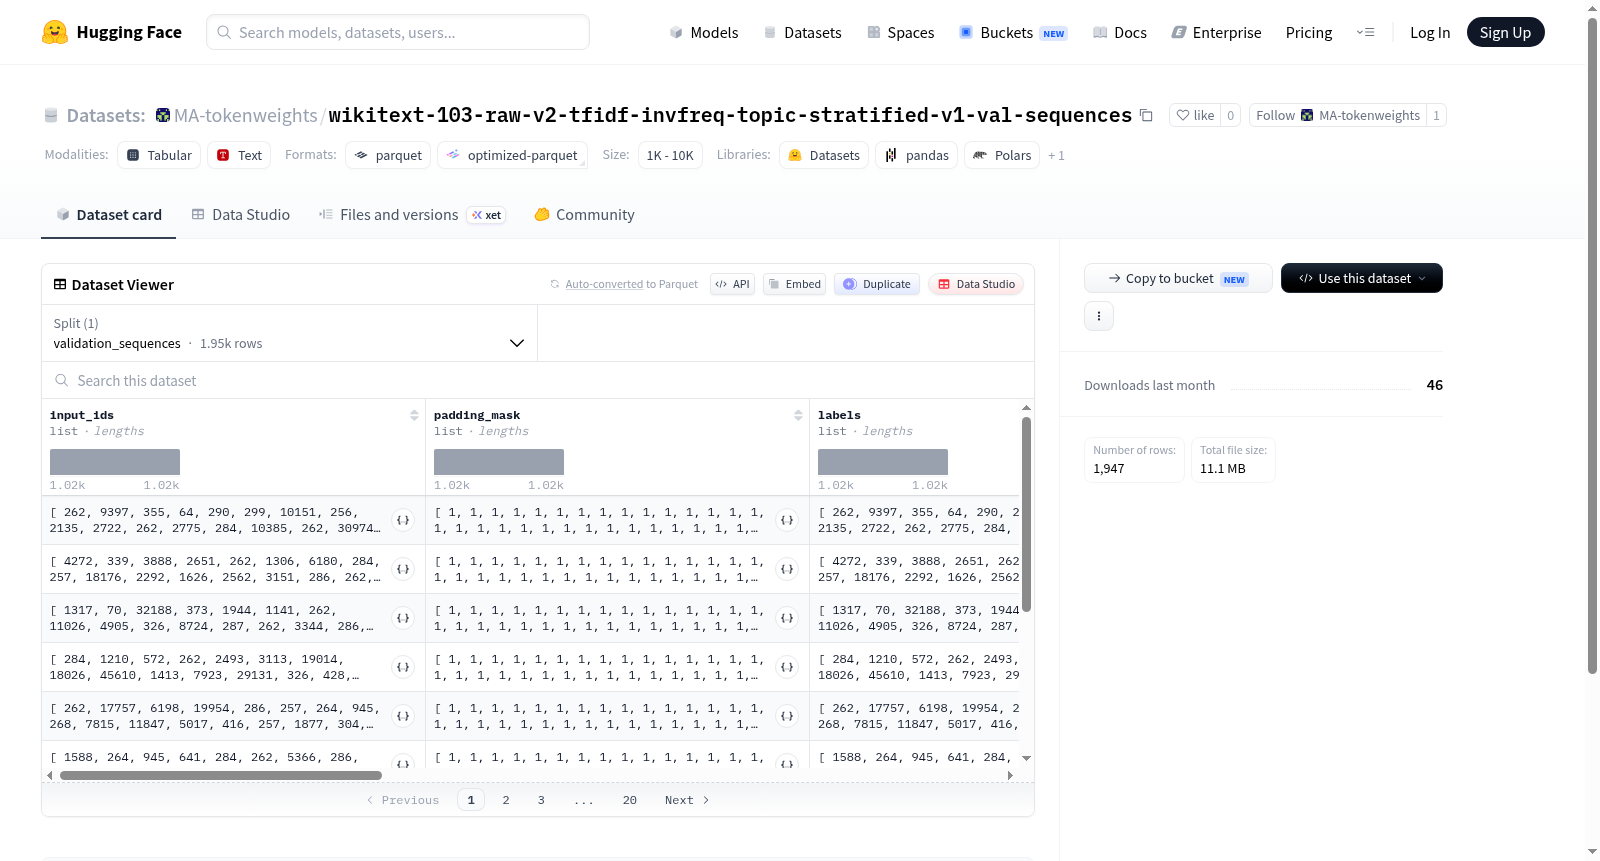Open the API button in viewer
The image size is (1600, 861).
(x=732, y=284)
